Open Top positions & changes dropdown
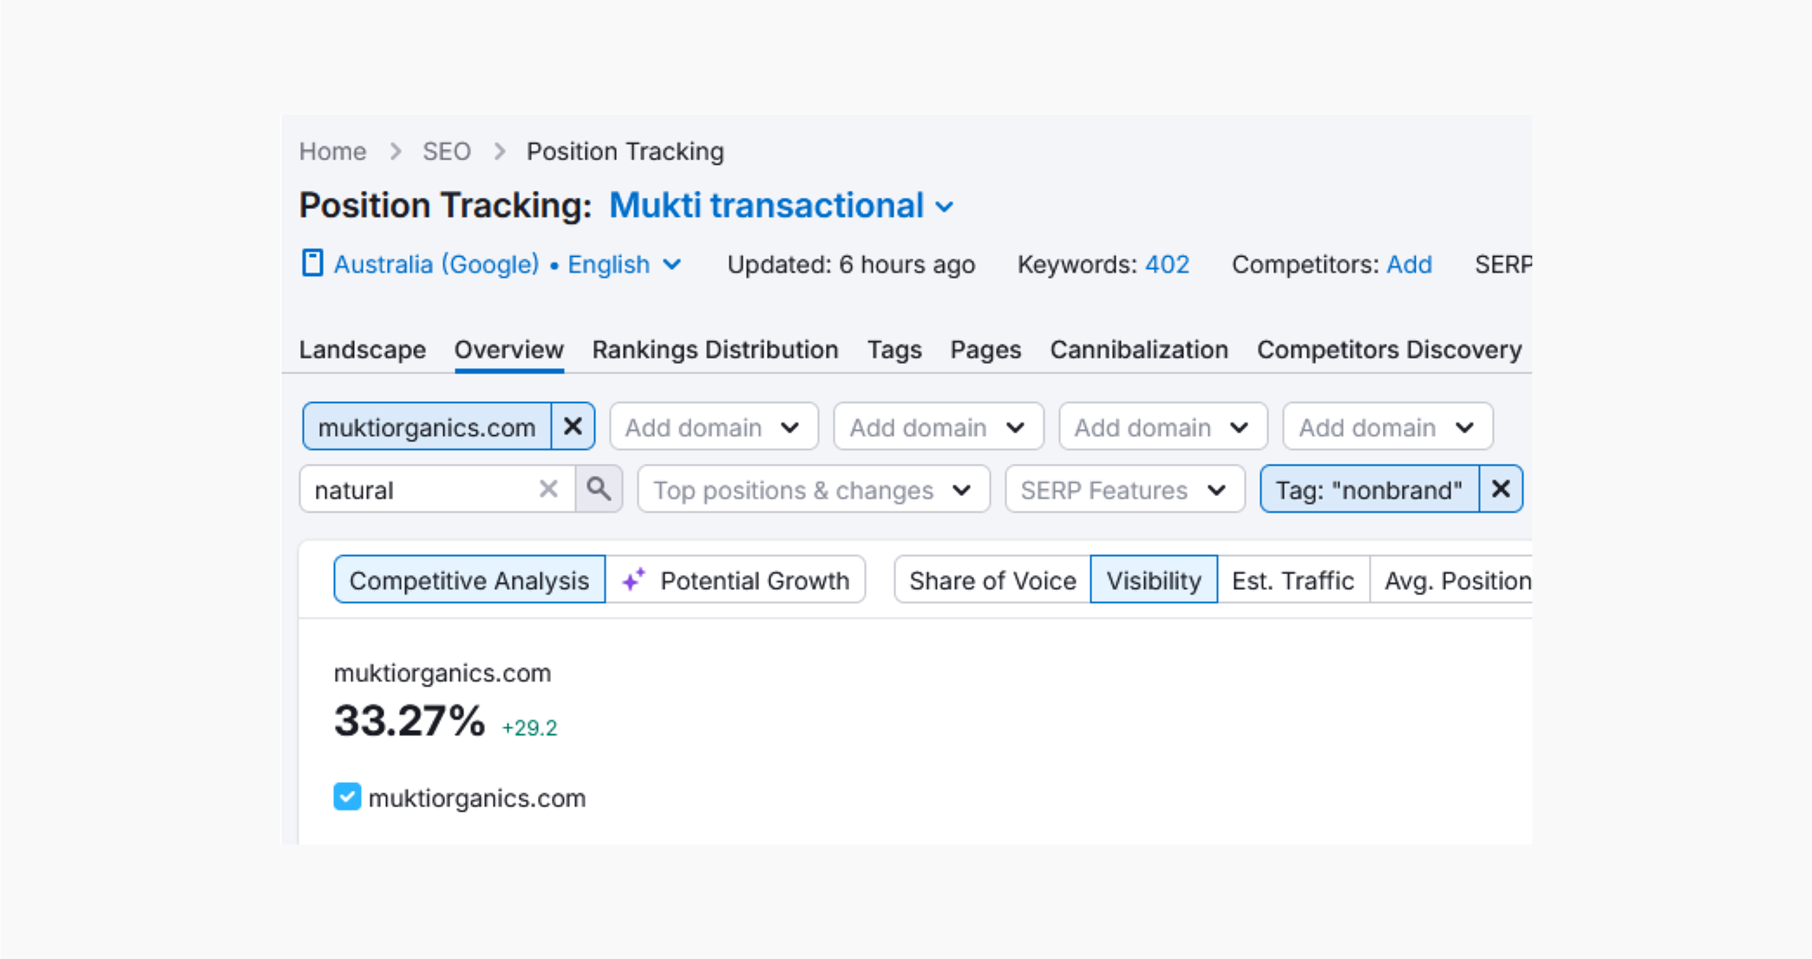Image resolution: width=1812 pixels, height=959 pixels. coord(814,489)
